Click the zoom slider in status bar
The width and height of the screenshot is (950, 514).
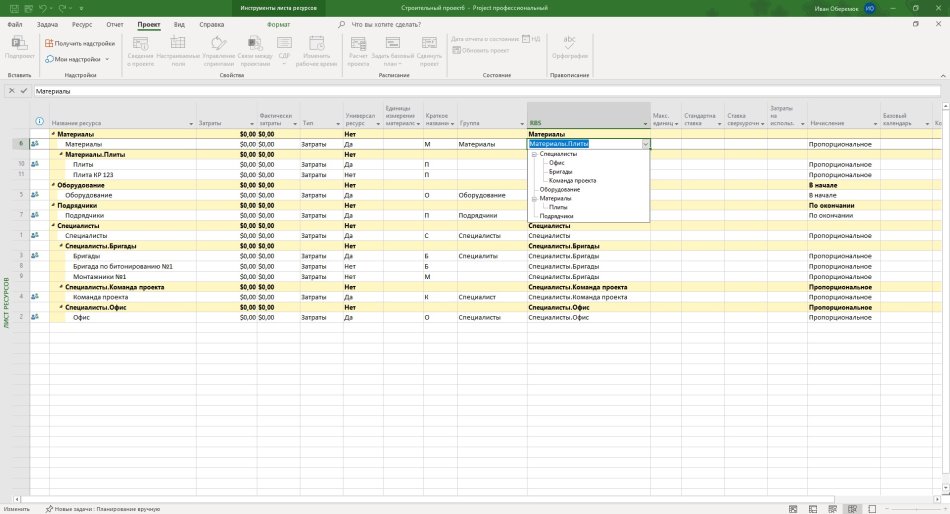pos(915,509)
